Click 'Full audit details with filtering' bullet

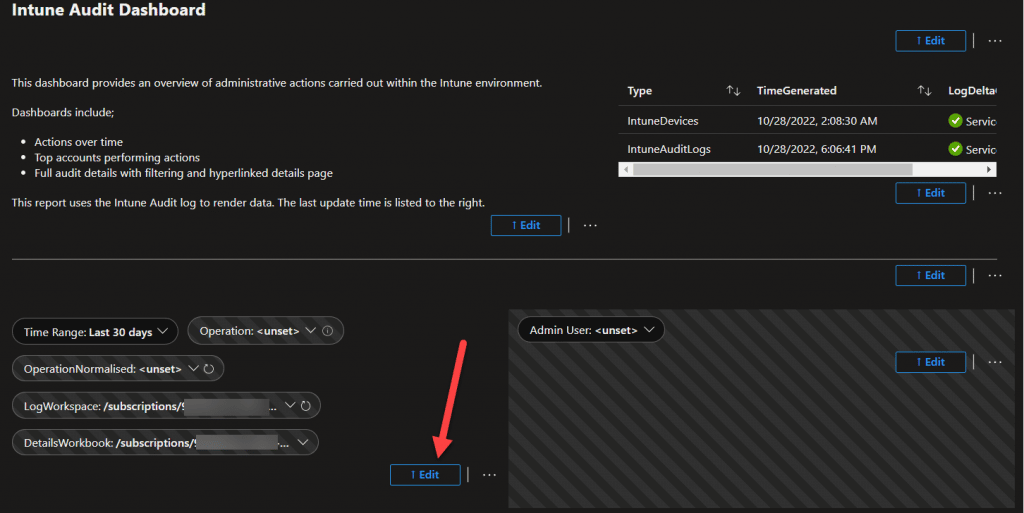184,173
